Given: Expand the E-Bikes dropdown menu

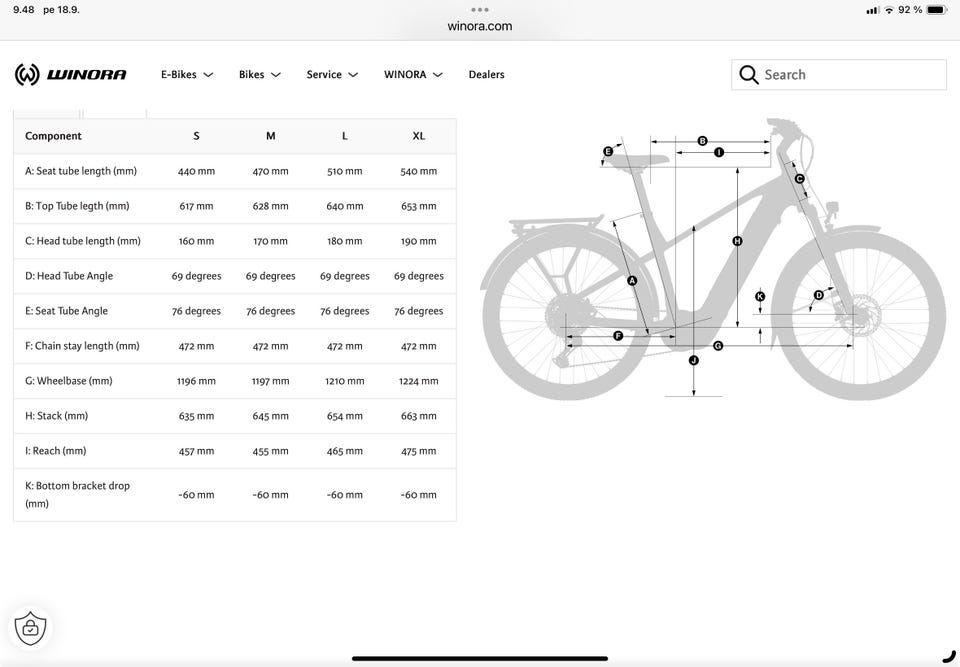Looking at the screenshot, I should coord(187,75).
